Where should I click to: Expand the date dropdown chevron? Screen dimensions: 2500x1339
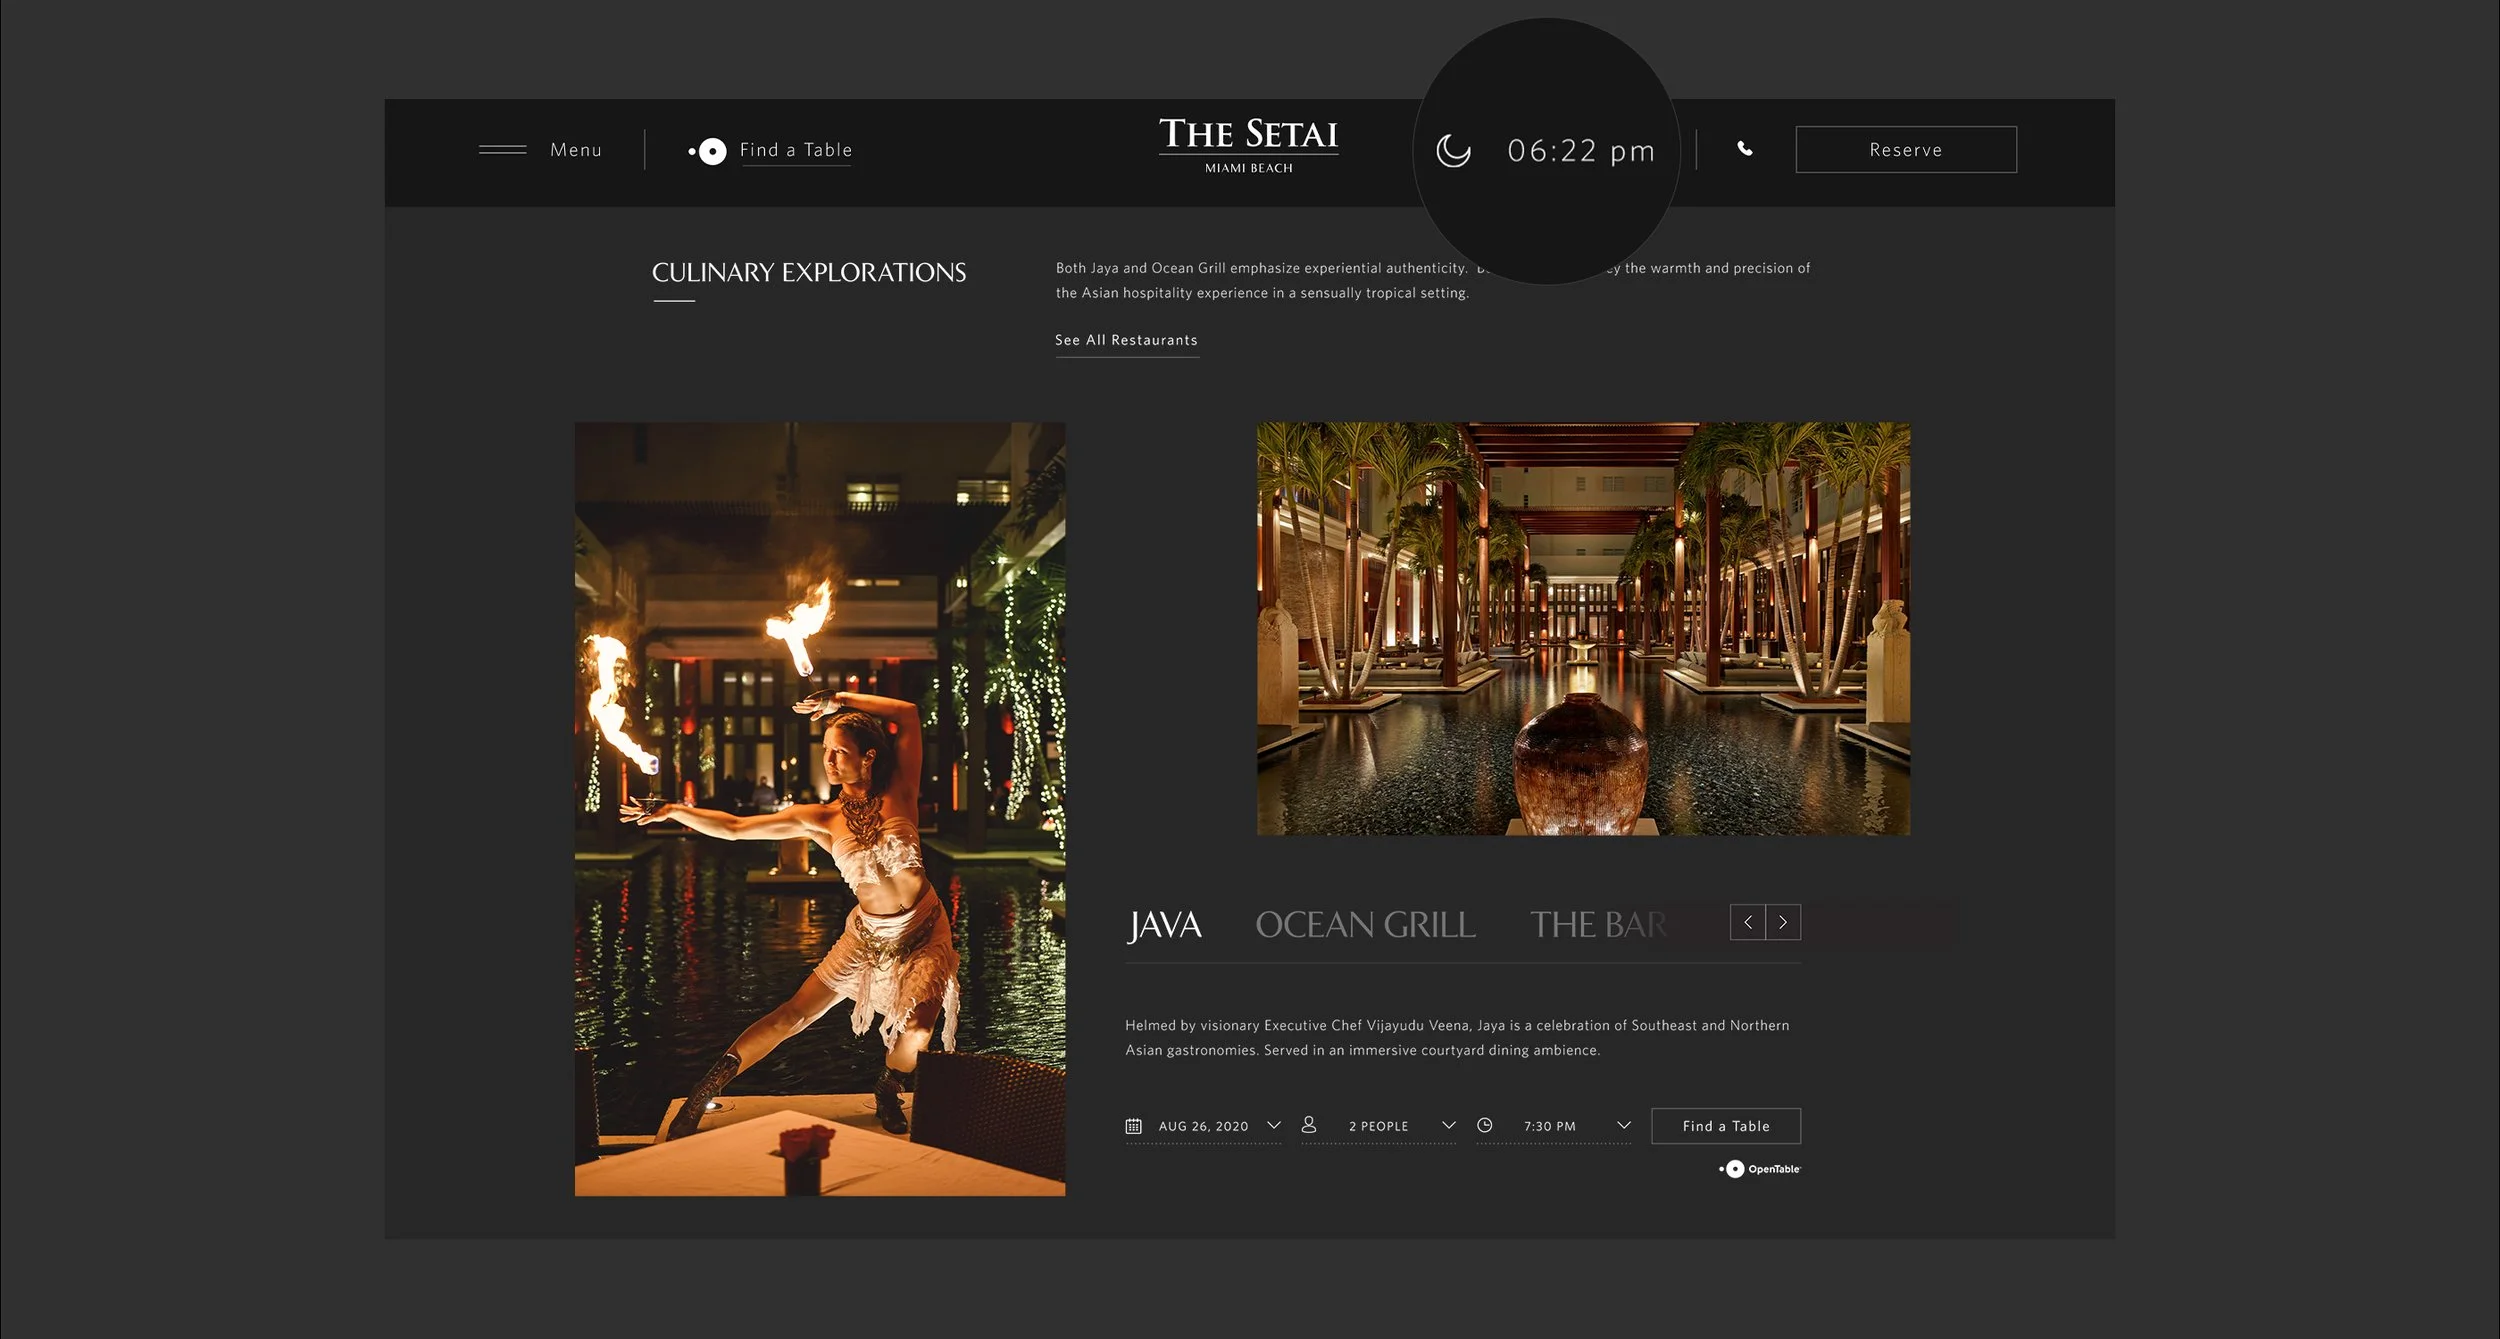[1274, 1125]
